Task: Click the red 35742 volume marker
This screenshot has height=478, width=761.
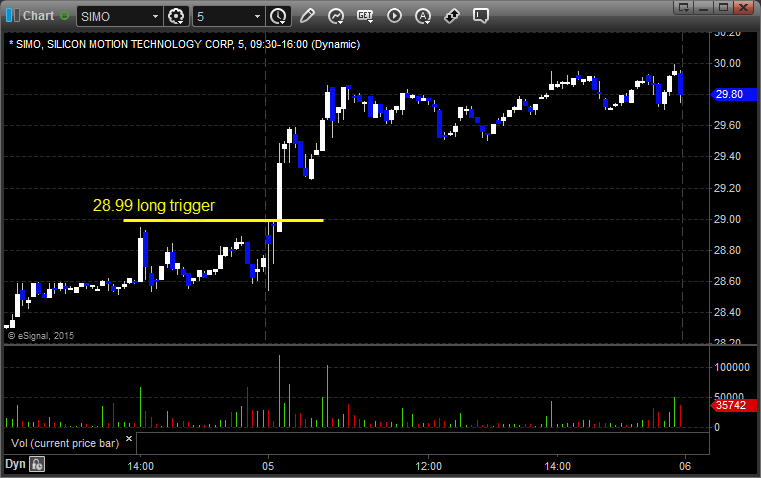Action: pos(733,405)
